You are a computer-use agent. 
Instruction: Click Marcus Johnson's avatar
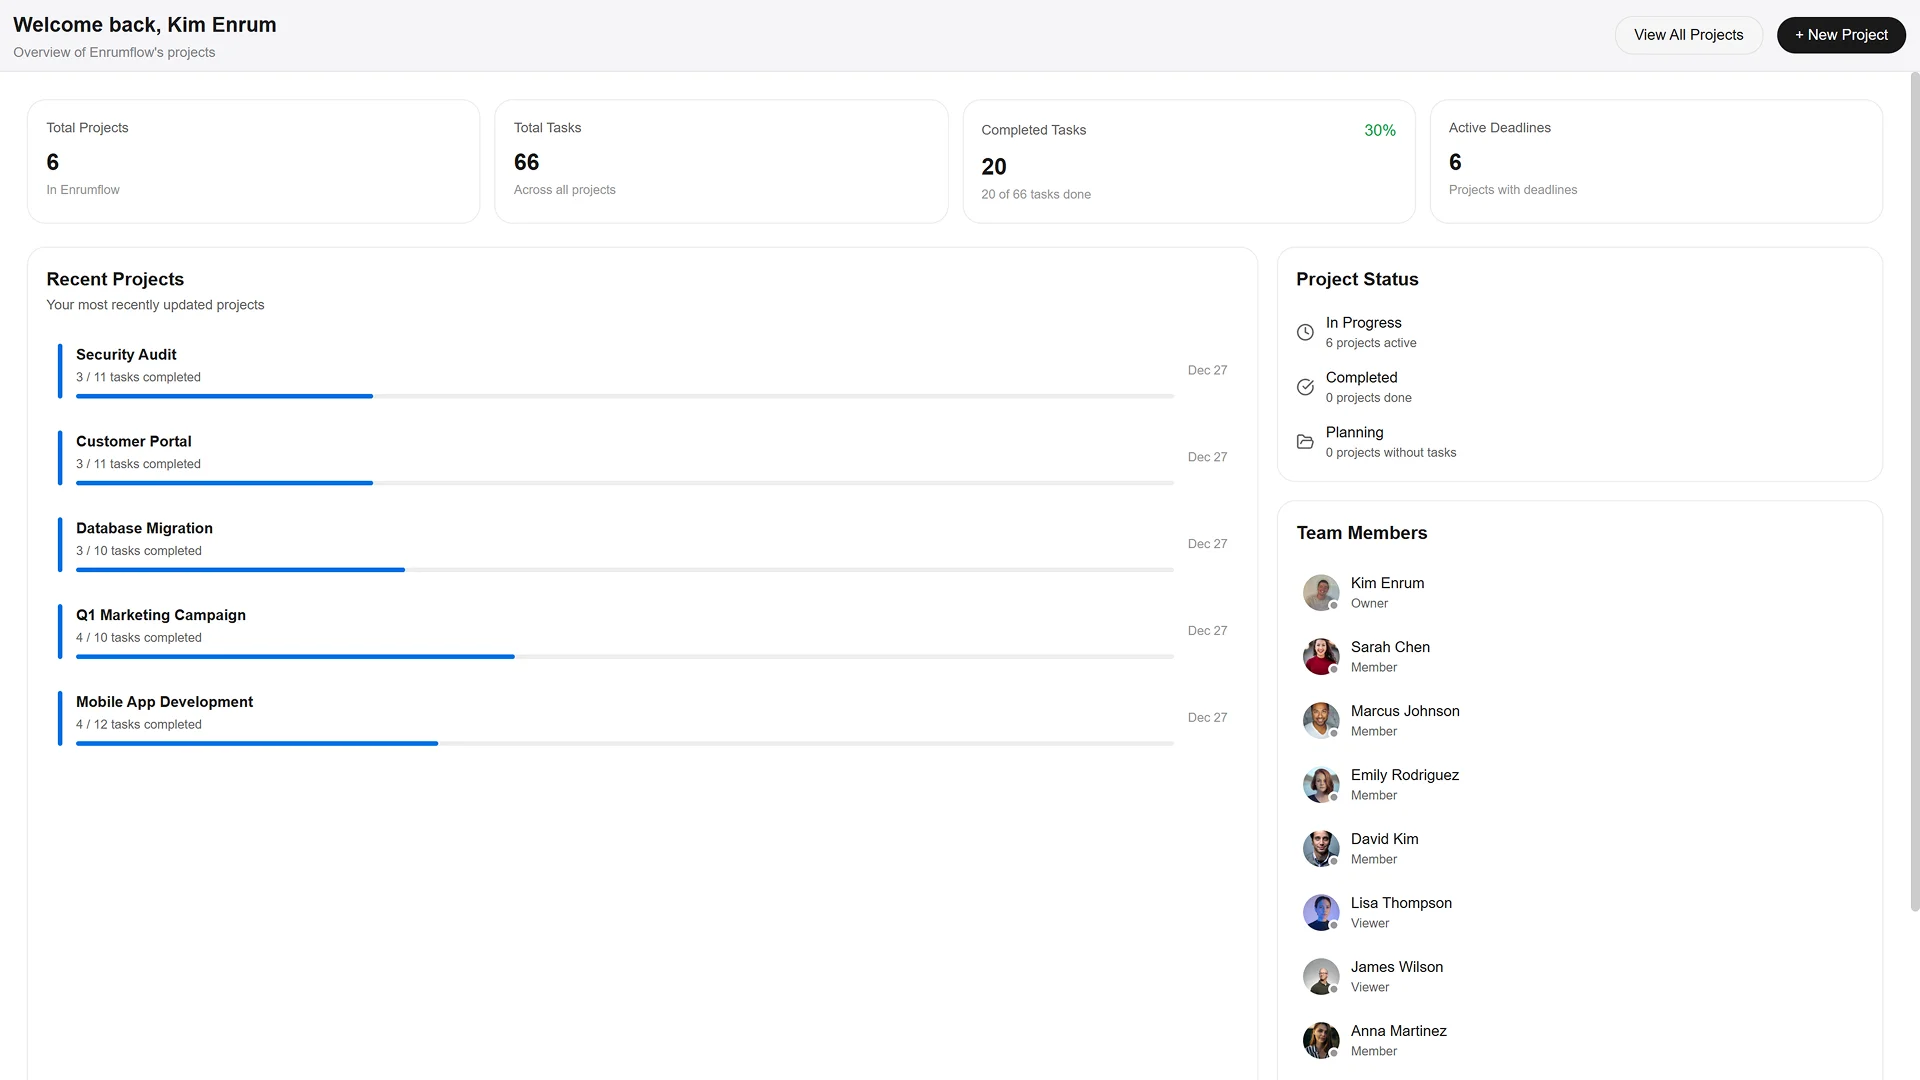click(x=1320, y=720)
